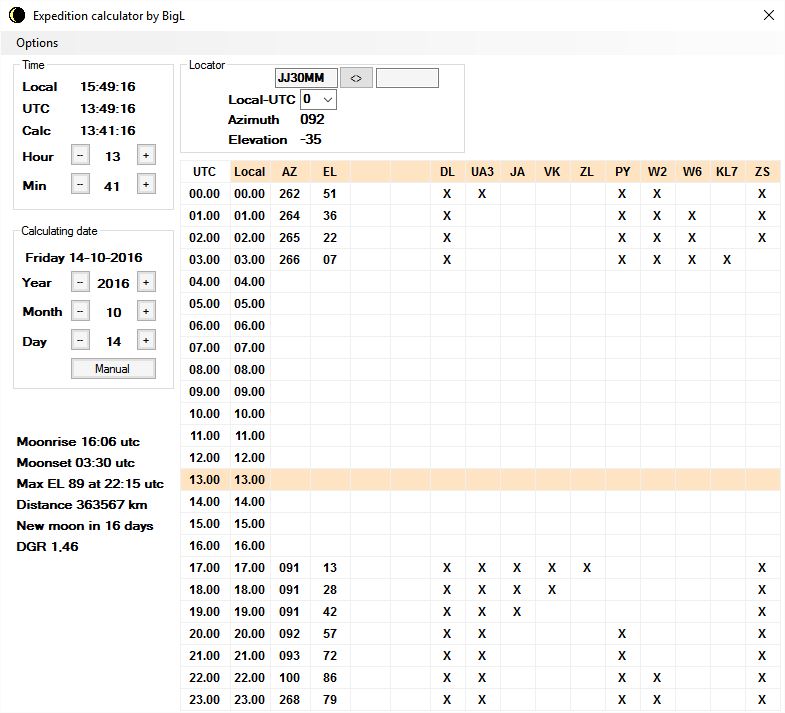Viewport: 785px width, 713px height.
Task: Increment the Year with plus button
Action: [x=145, y=282]
